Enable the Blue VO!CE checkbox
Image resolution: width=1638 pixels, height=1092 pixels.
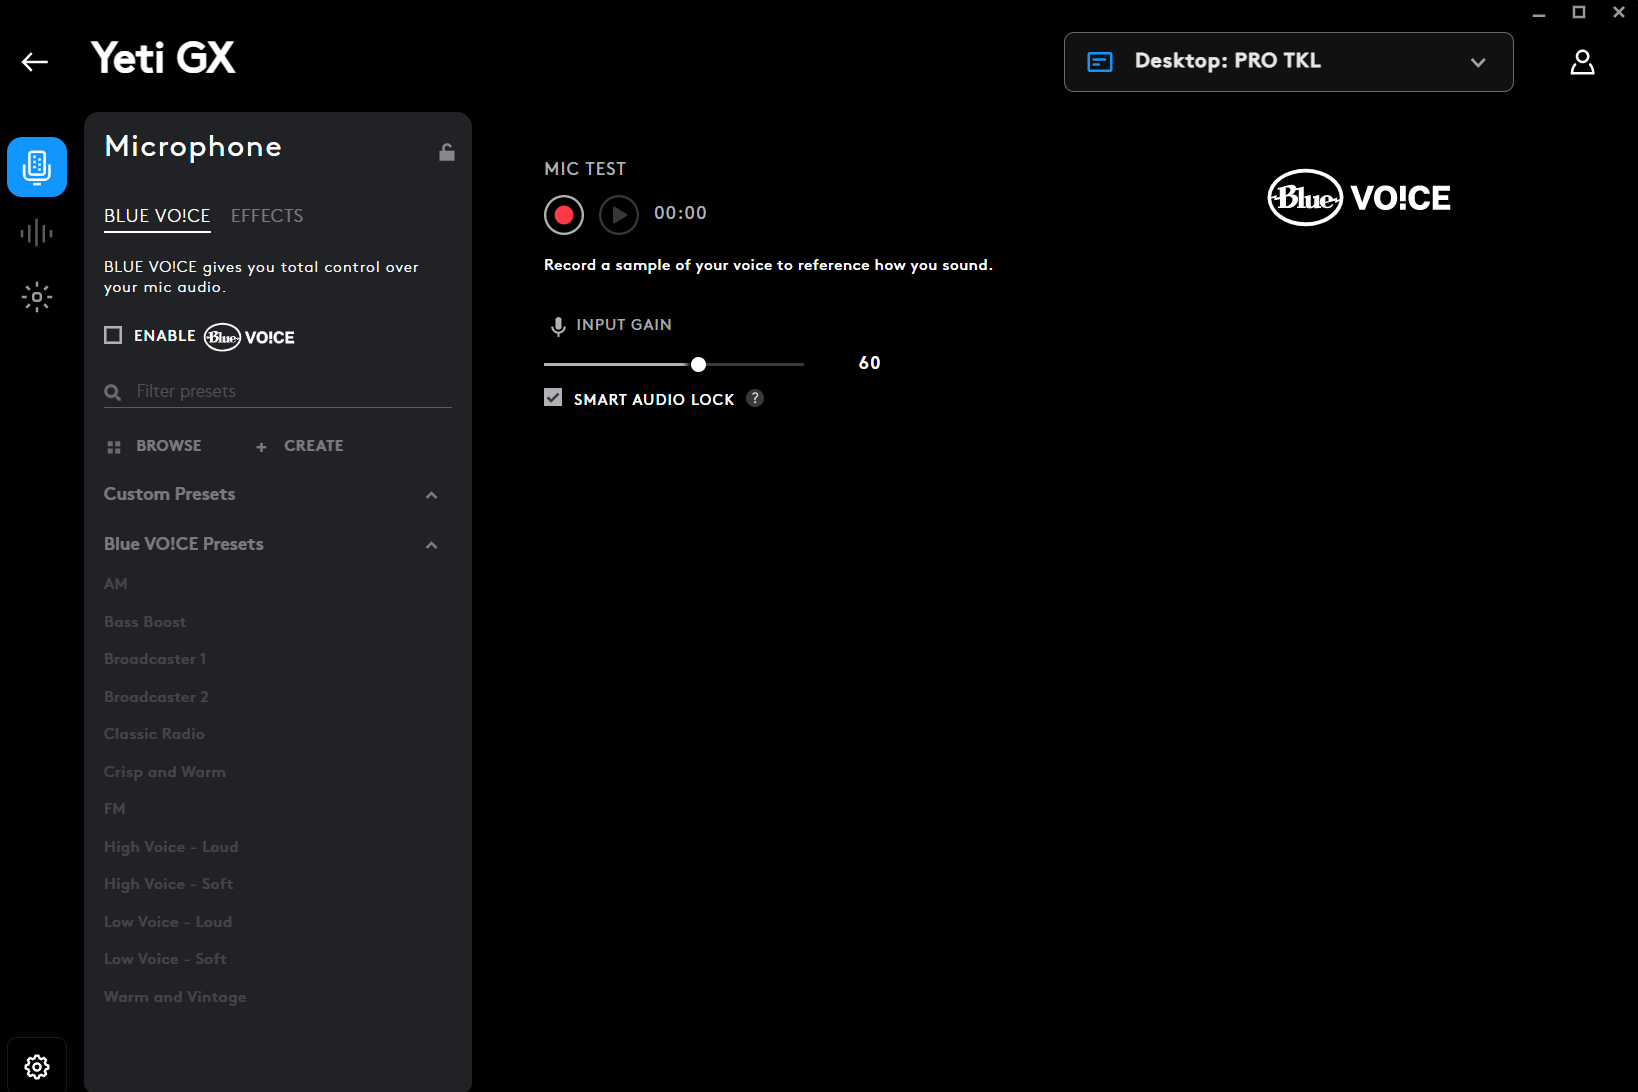pos(113,335)
